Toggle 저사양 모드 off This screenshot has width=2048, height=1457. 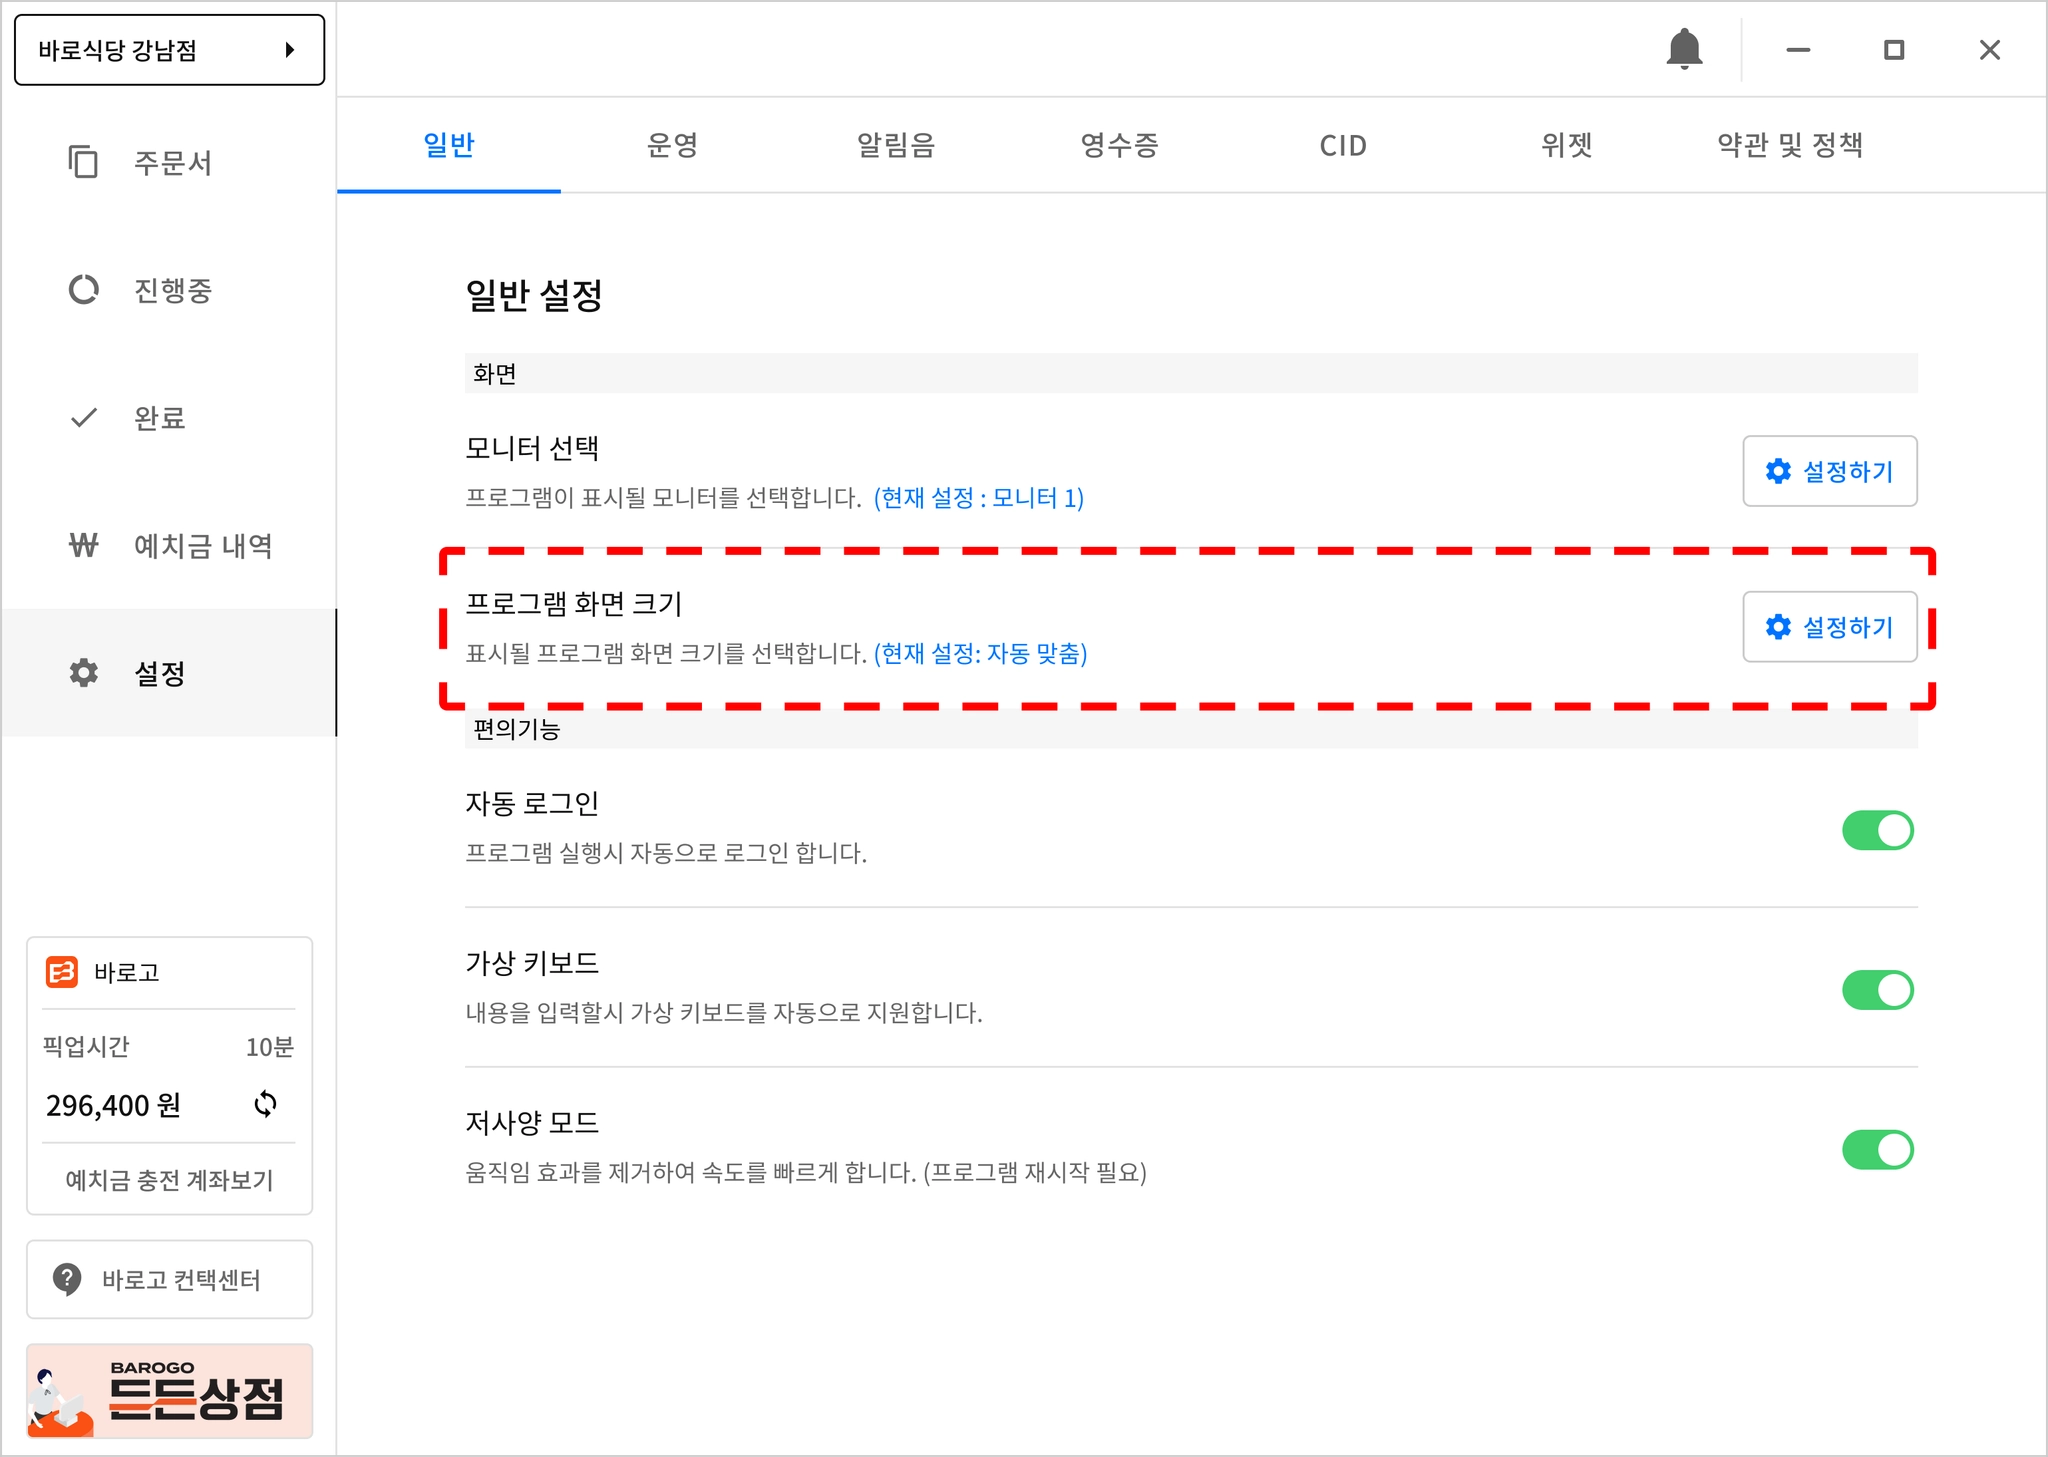[1877, 1150]
